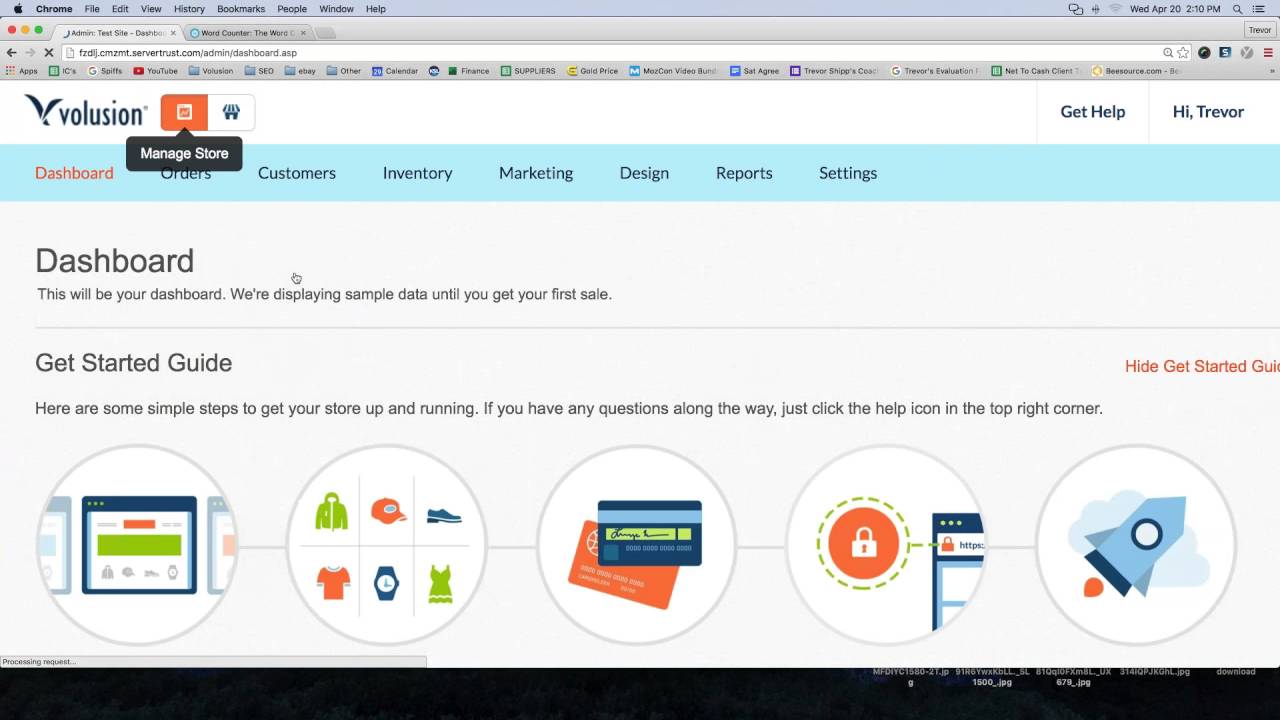Open the SUPPLIERS bookmark
Viewport: 1280px width, 720px height.
pos(528,71)
